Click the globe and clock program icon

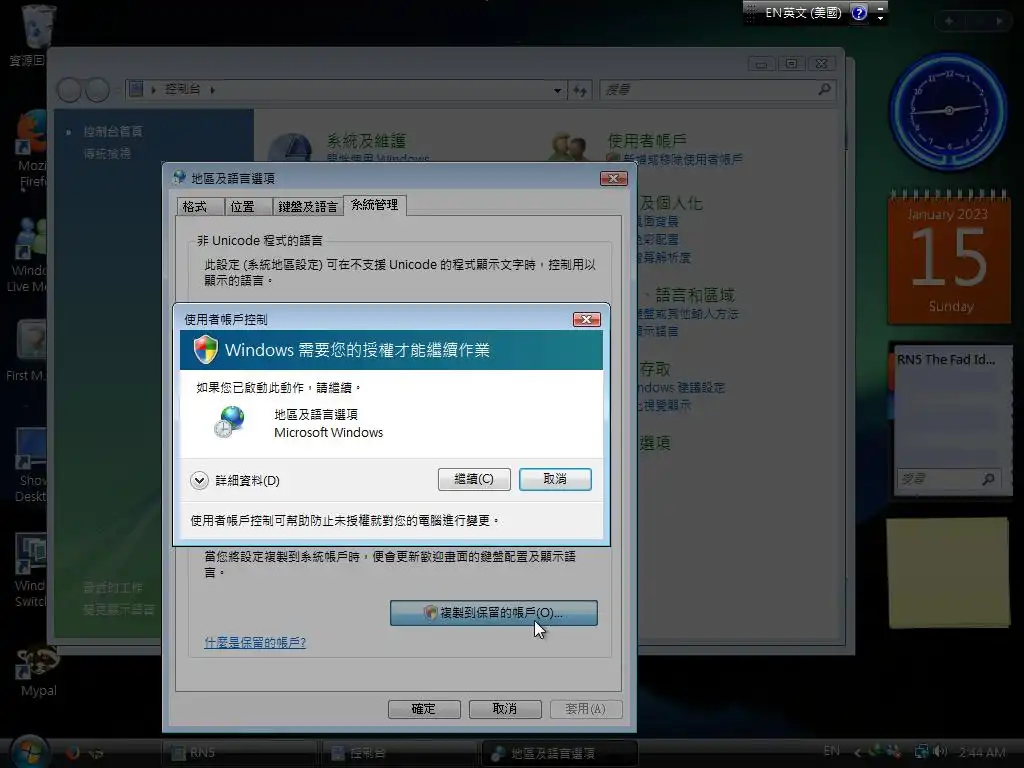[x=230, y=421]
